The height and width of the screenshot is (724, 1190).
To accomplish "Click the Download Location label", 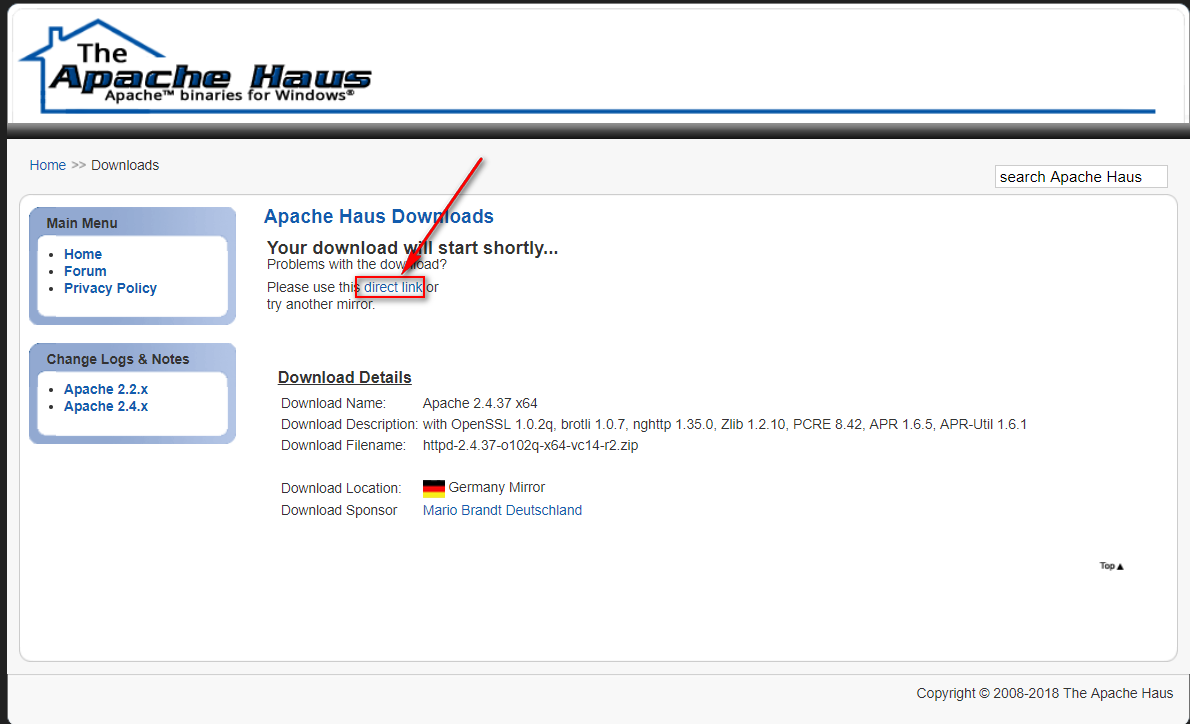I will (x=341, y=489).
